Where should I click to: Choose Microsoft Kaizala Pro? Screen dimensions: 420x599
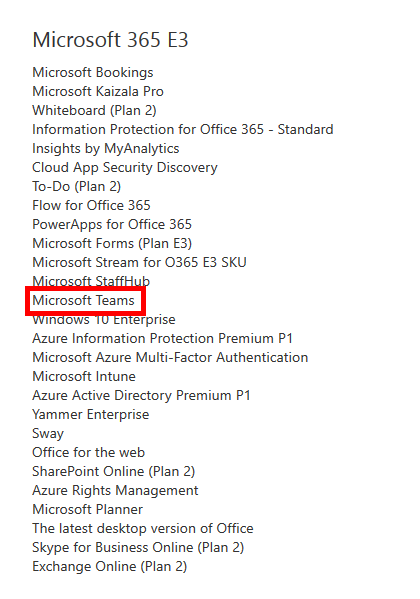[98, 92]
